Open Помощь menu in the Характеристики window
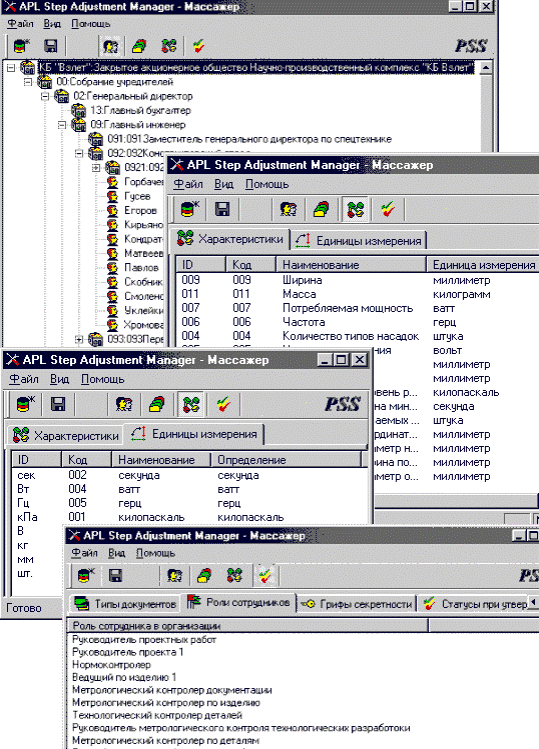This screenshot has height=749, width=539. point(267,184)
